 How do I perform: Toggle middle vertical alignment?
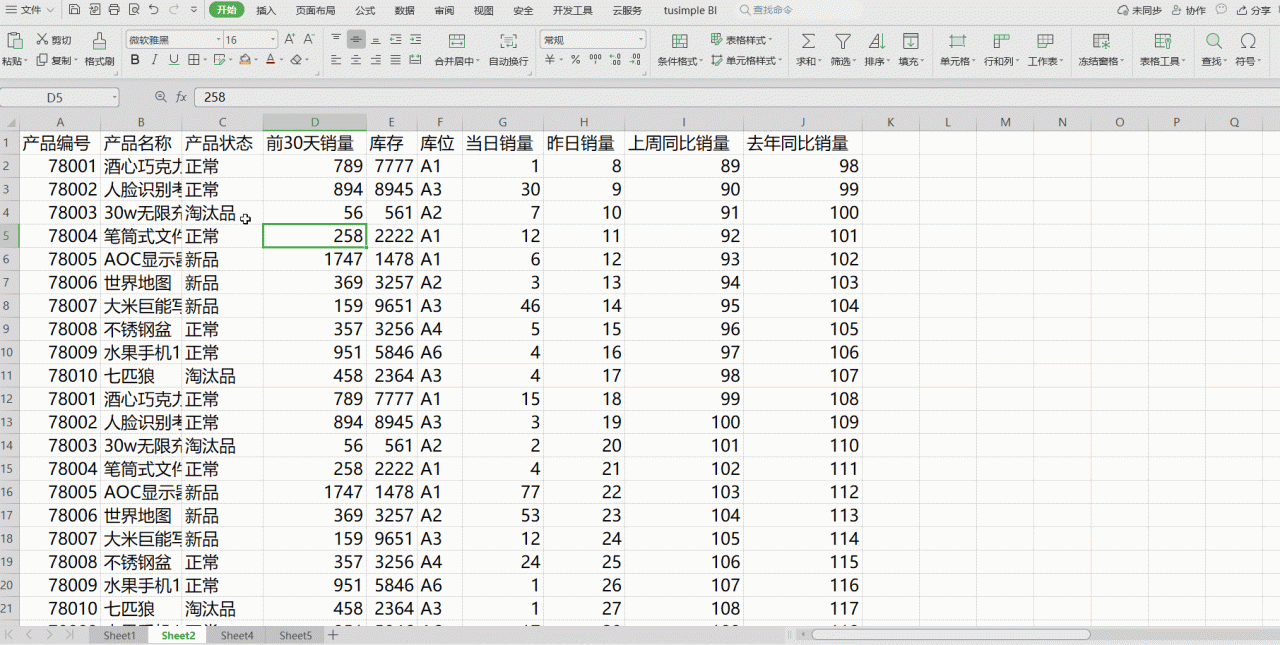point(356,40)
